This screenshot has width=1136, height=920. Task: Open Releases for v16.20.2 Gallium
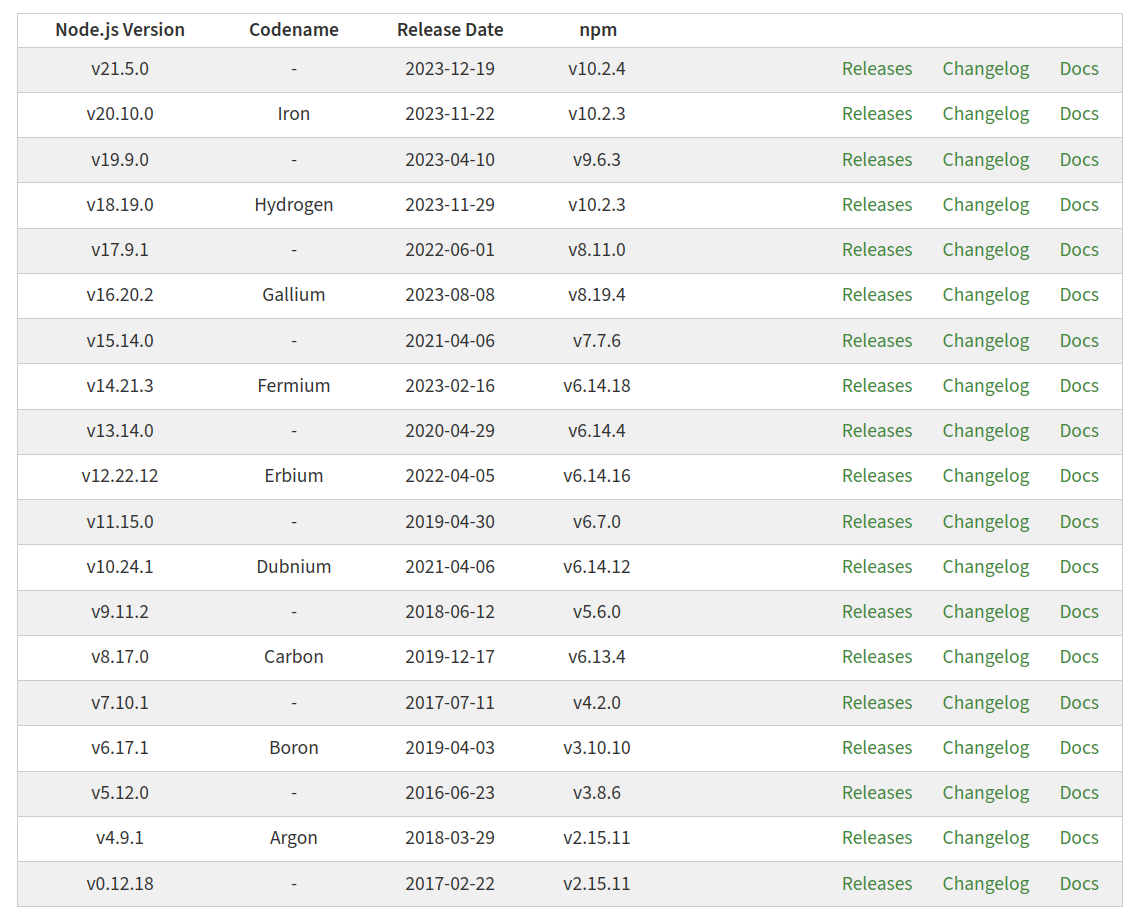877,295
